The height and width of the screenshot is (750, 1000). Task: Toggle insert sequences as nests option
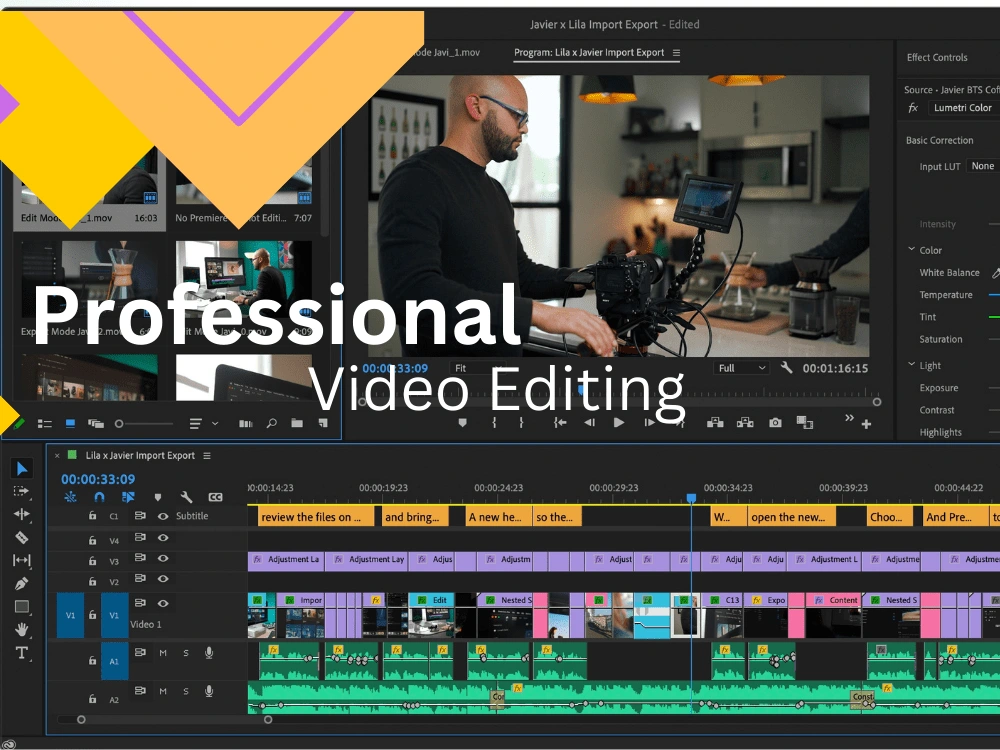[70, 497]
